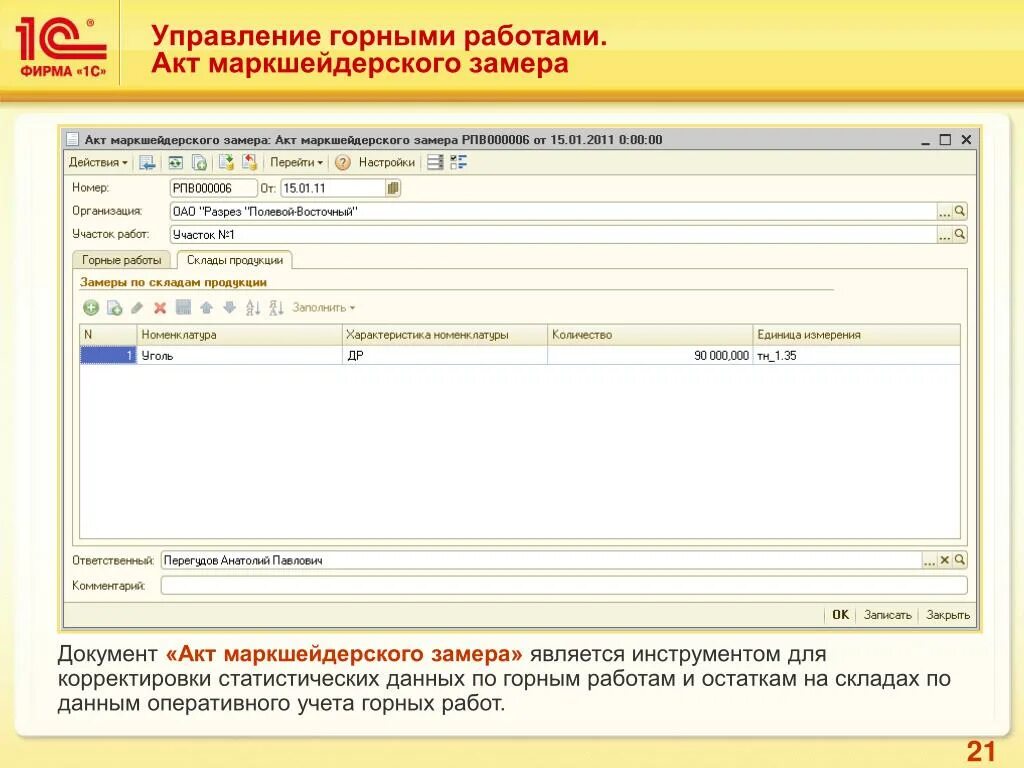The image size is (1024, 768).
Task: Open the Перейти dropdown menu
Action: click(296, 163)
